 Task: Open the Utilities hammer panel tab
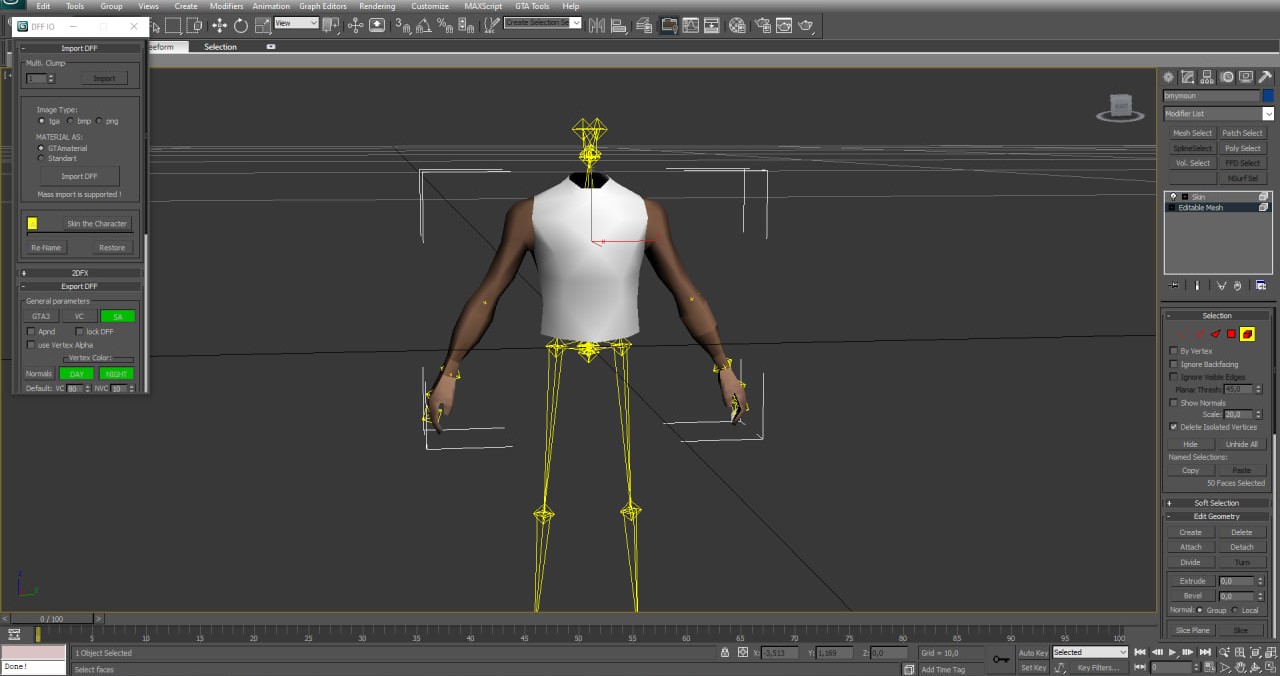point(1265,77)
